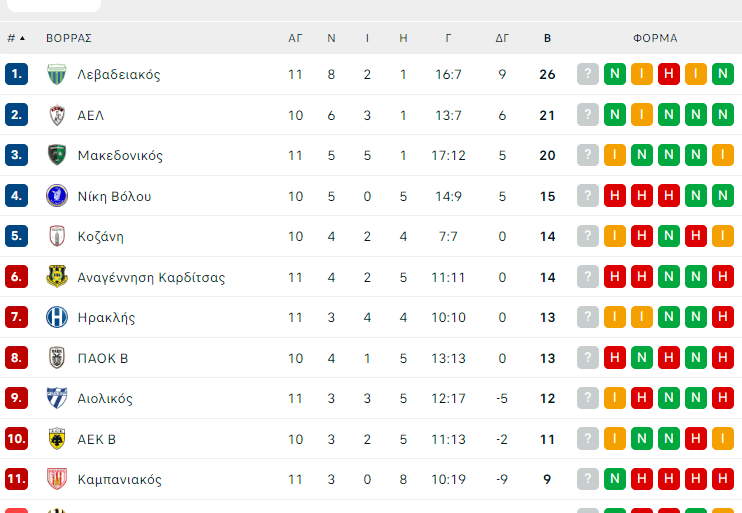The width and height of the screenshot is (742, 513).
Task: Click the Αιολικός team name
Action: tap(105, 399)
